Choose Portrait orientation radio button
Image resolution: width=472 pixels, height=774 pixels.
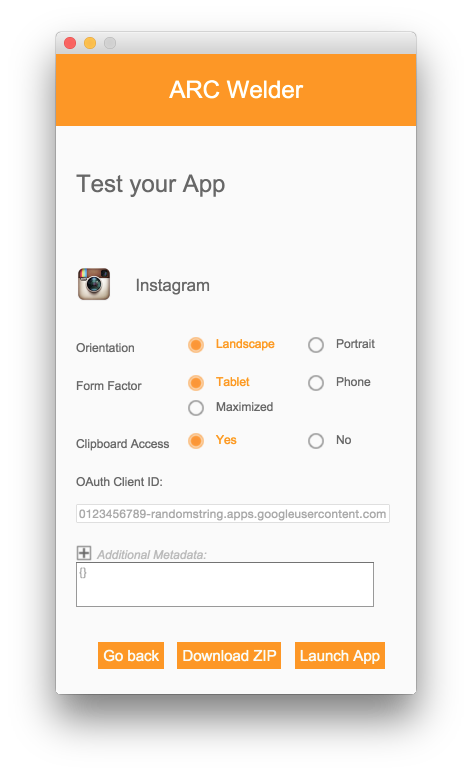tap(316, 345)
